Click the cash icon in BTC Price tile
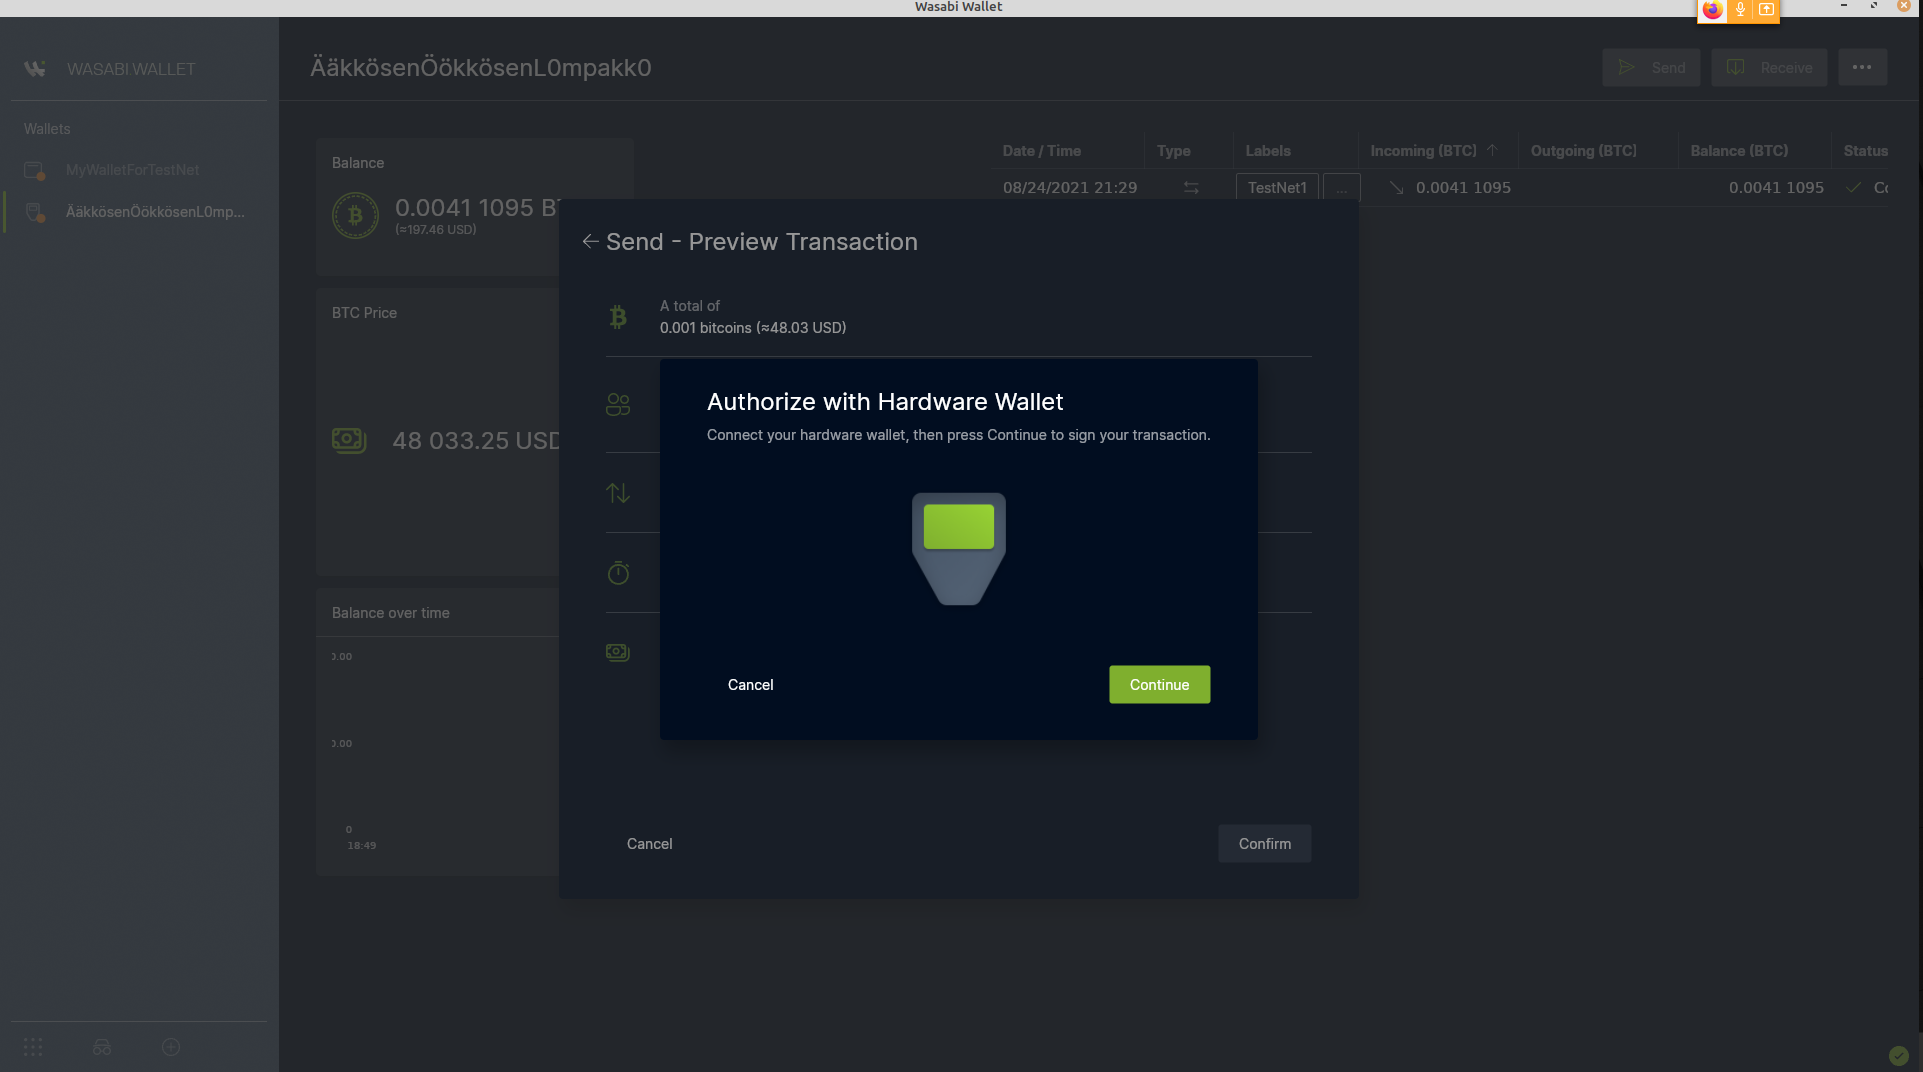This screenshot has height=1072, width=1923. click(x=349, y=440)
